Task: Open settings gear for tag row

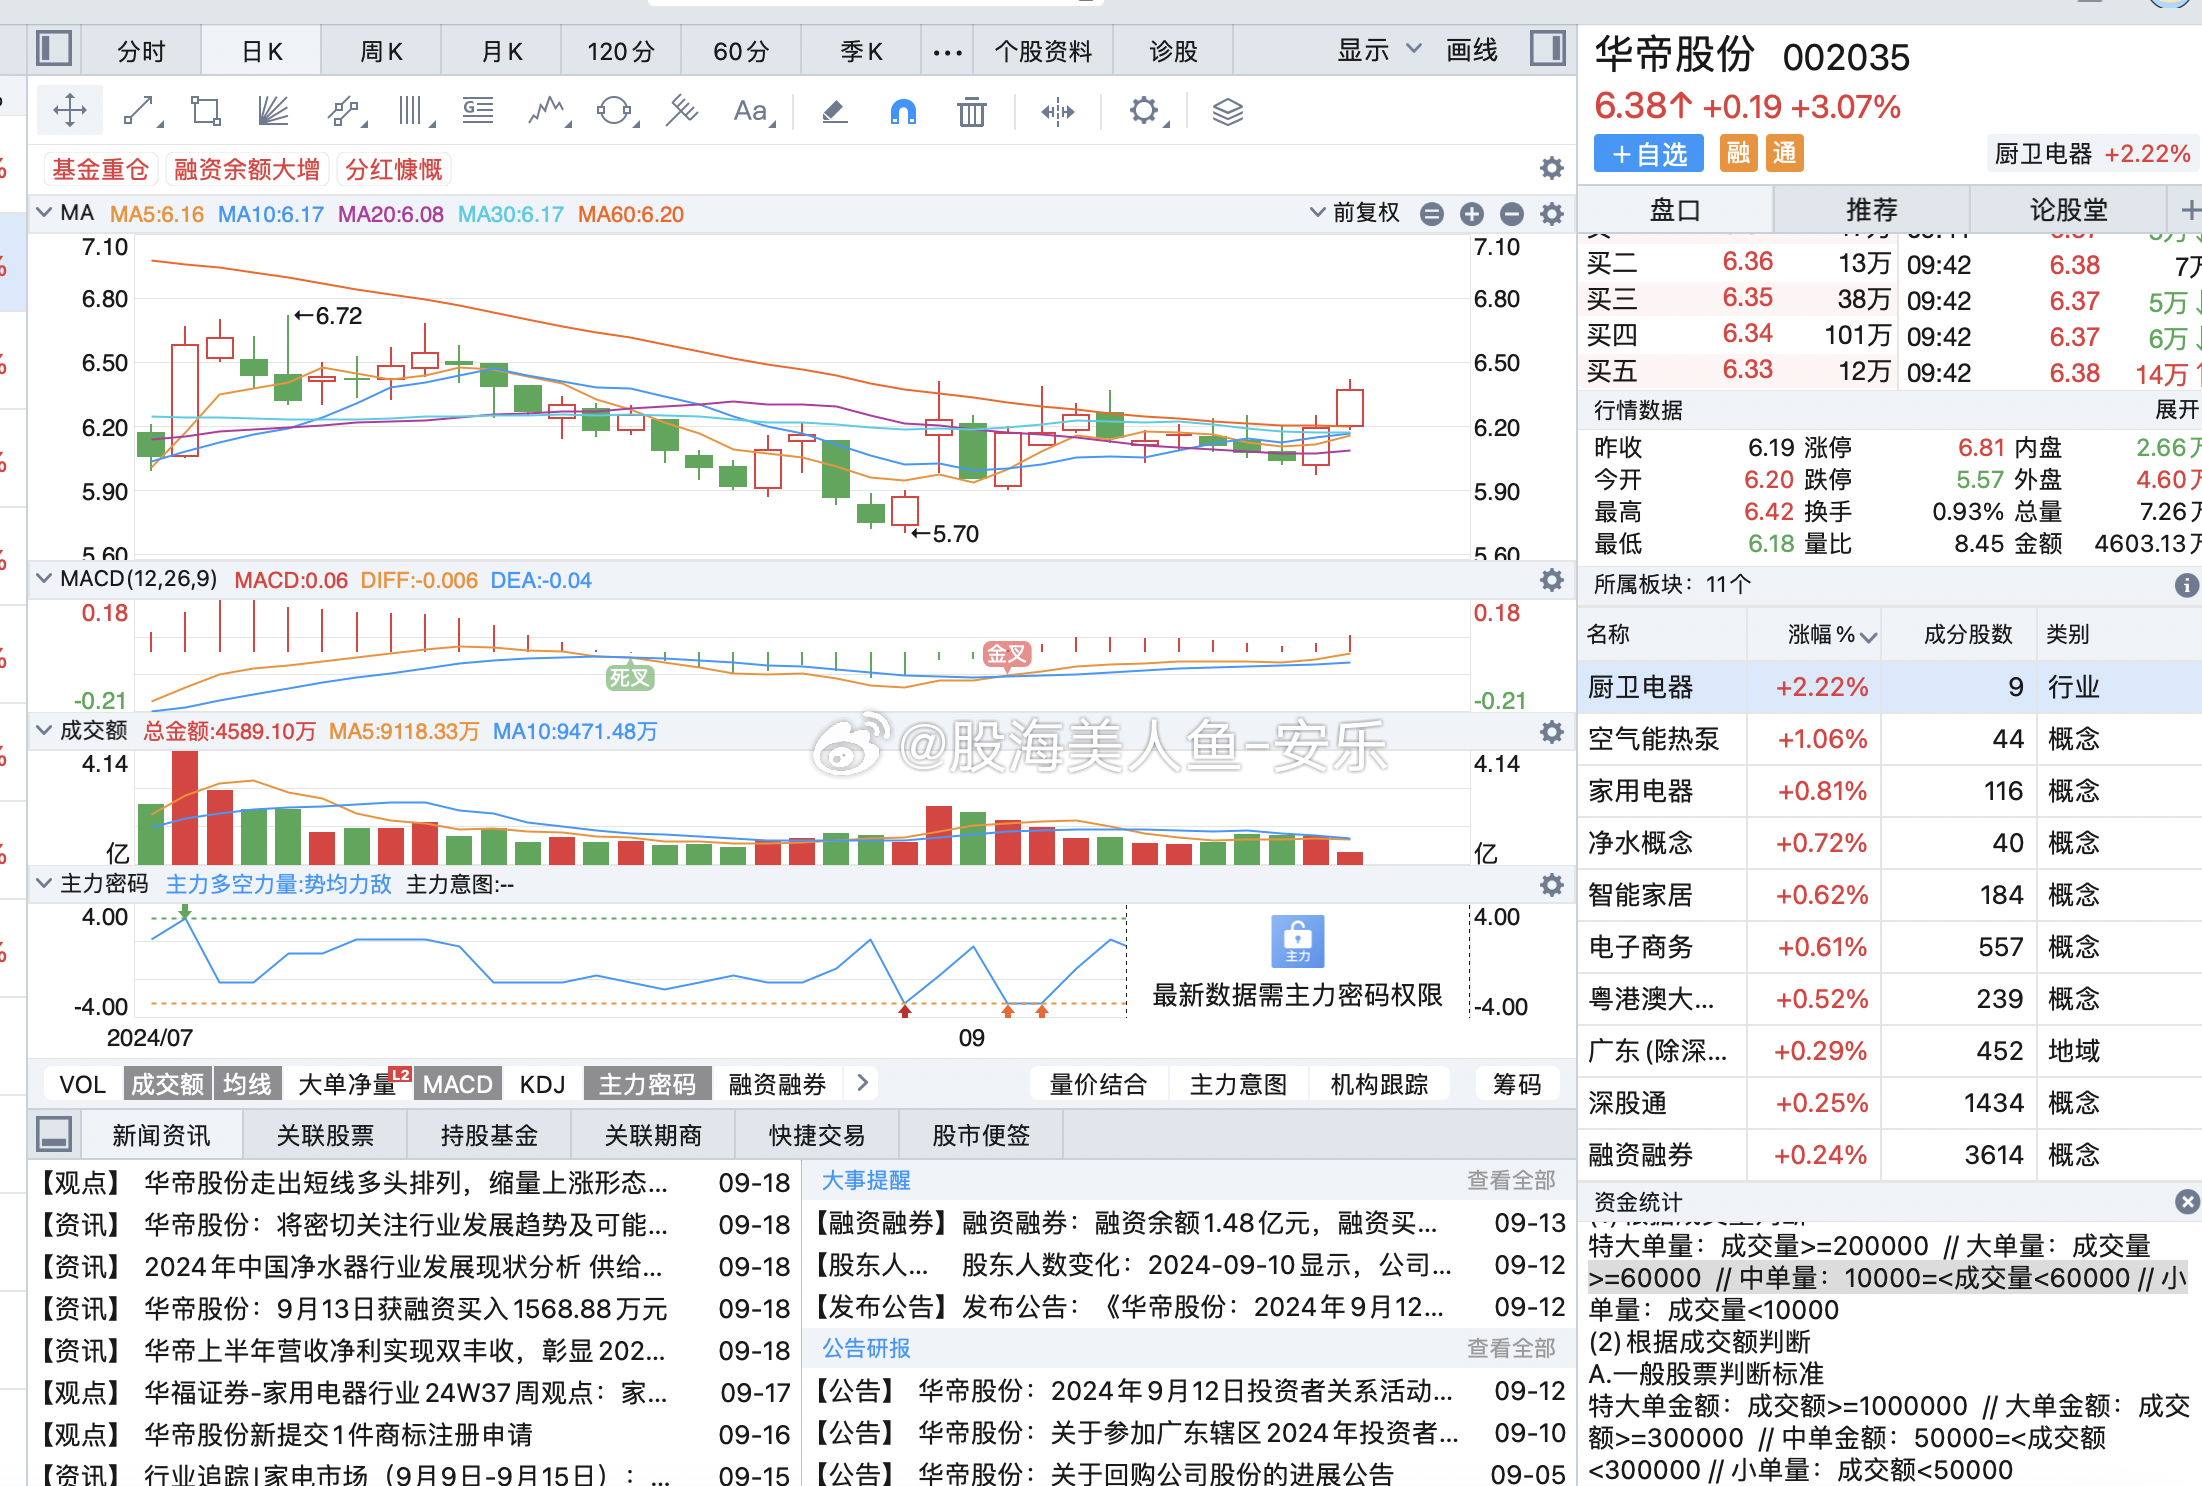Action: point(1551,168)
